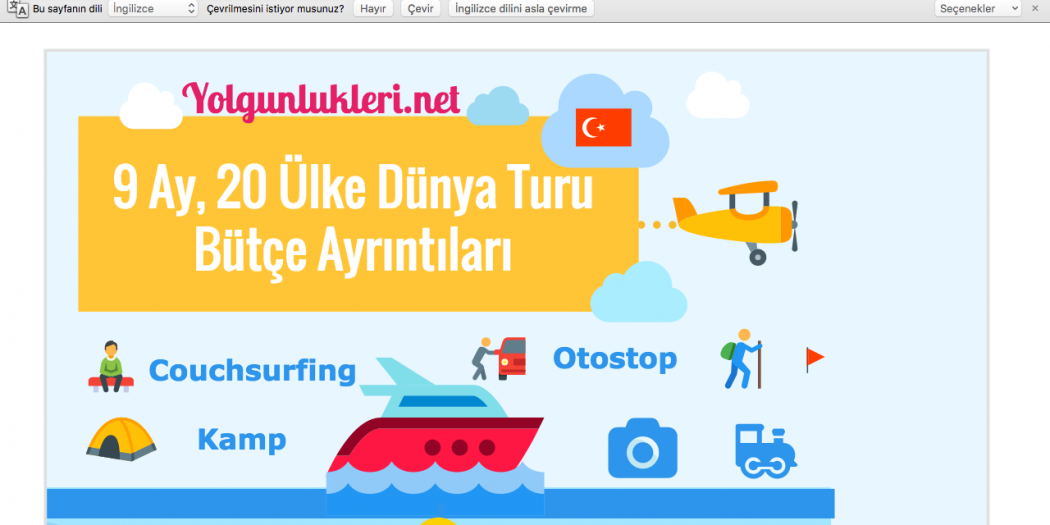The image size is (1050, 525).
Task: Open the İngilizce language dropdown
Action: (153, 8)
